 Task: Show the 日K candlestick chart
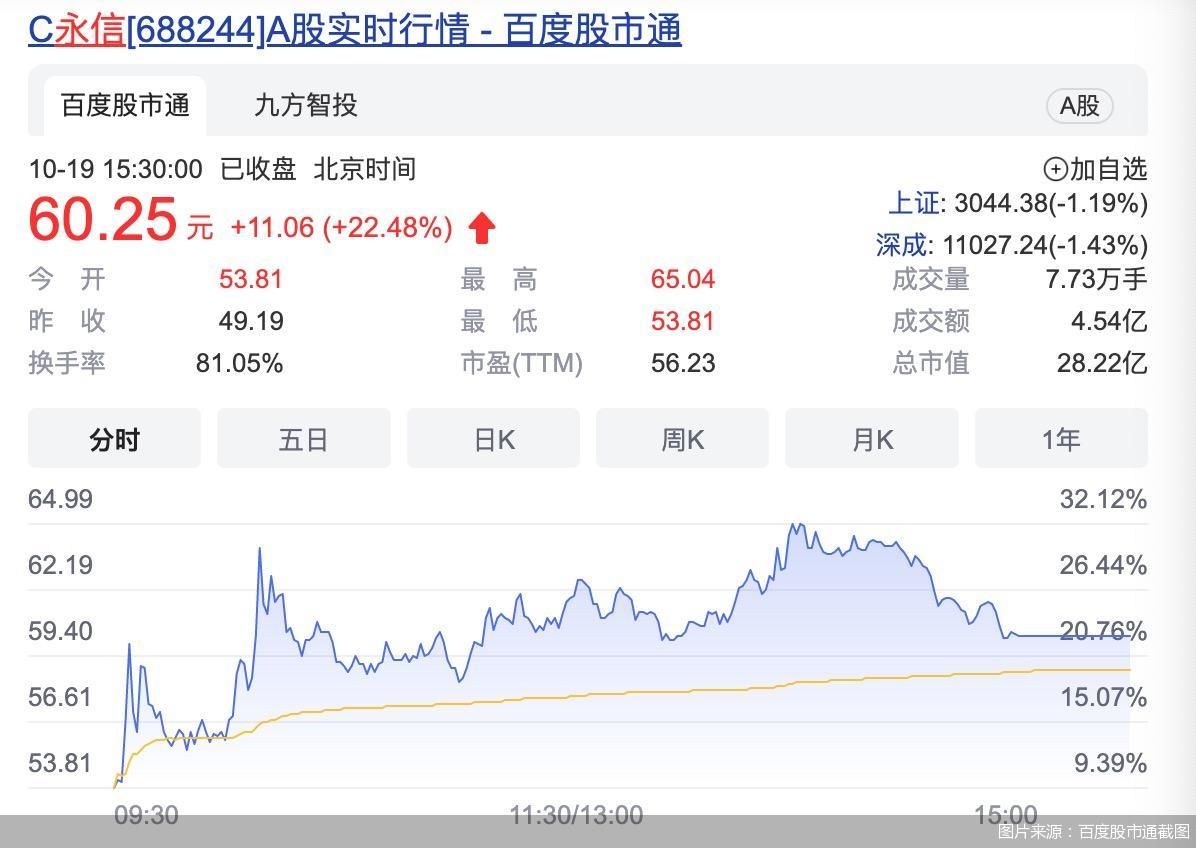tap(493, 439)
